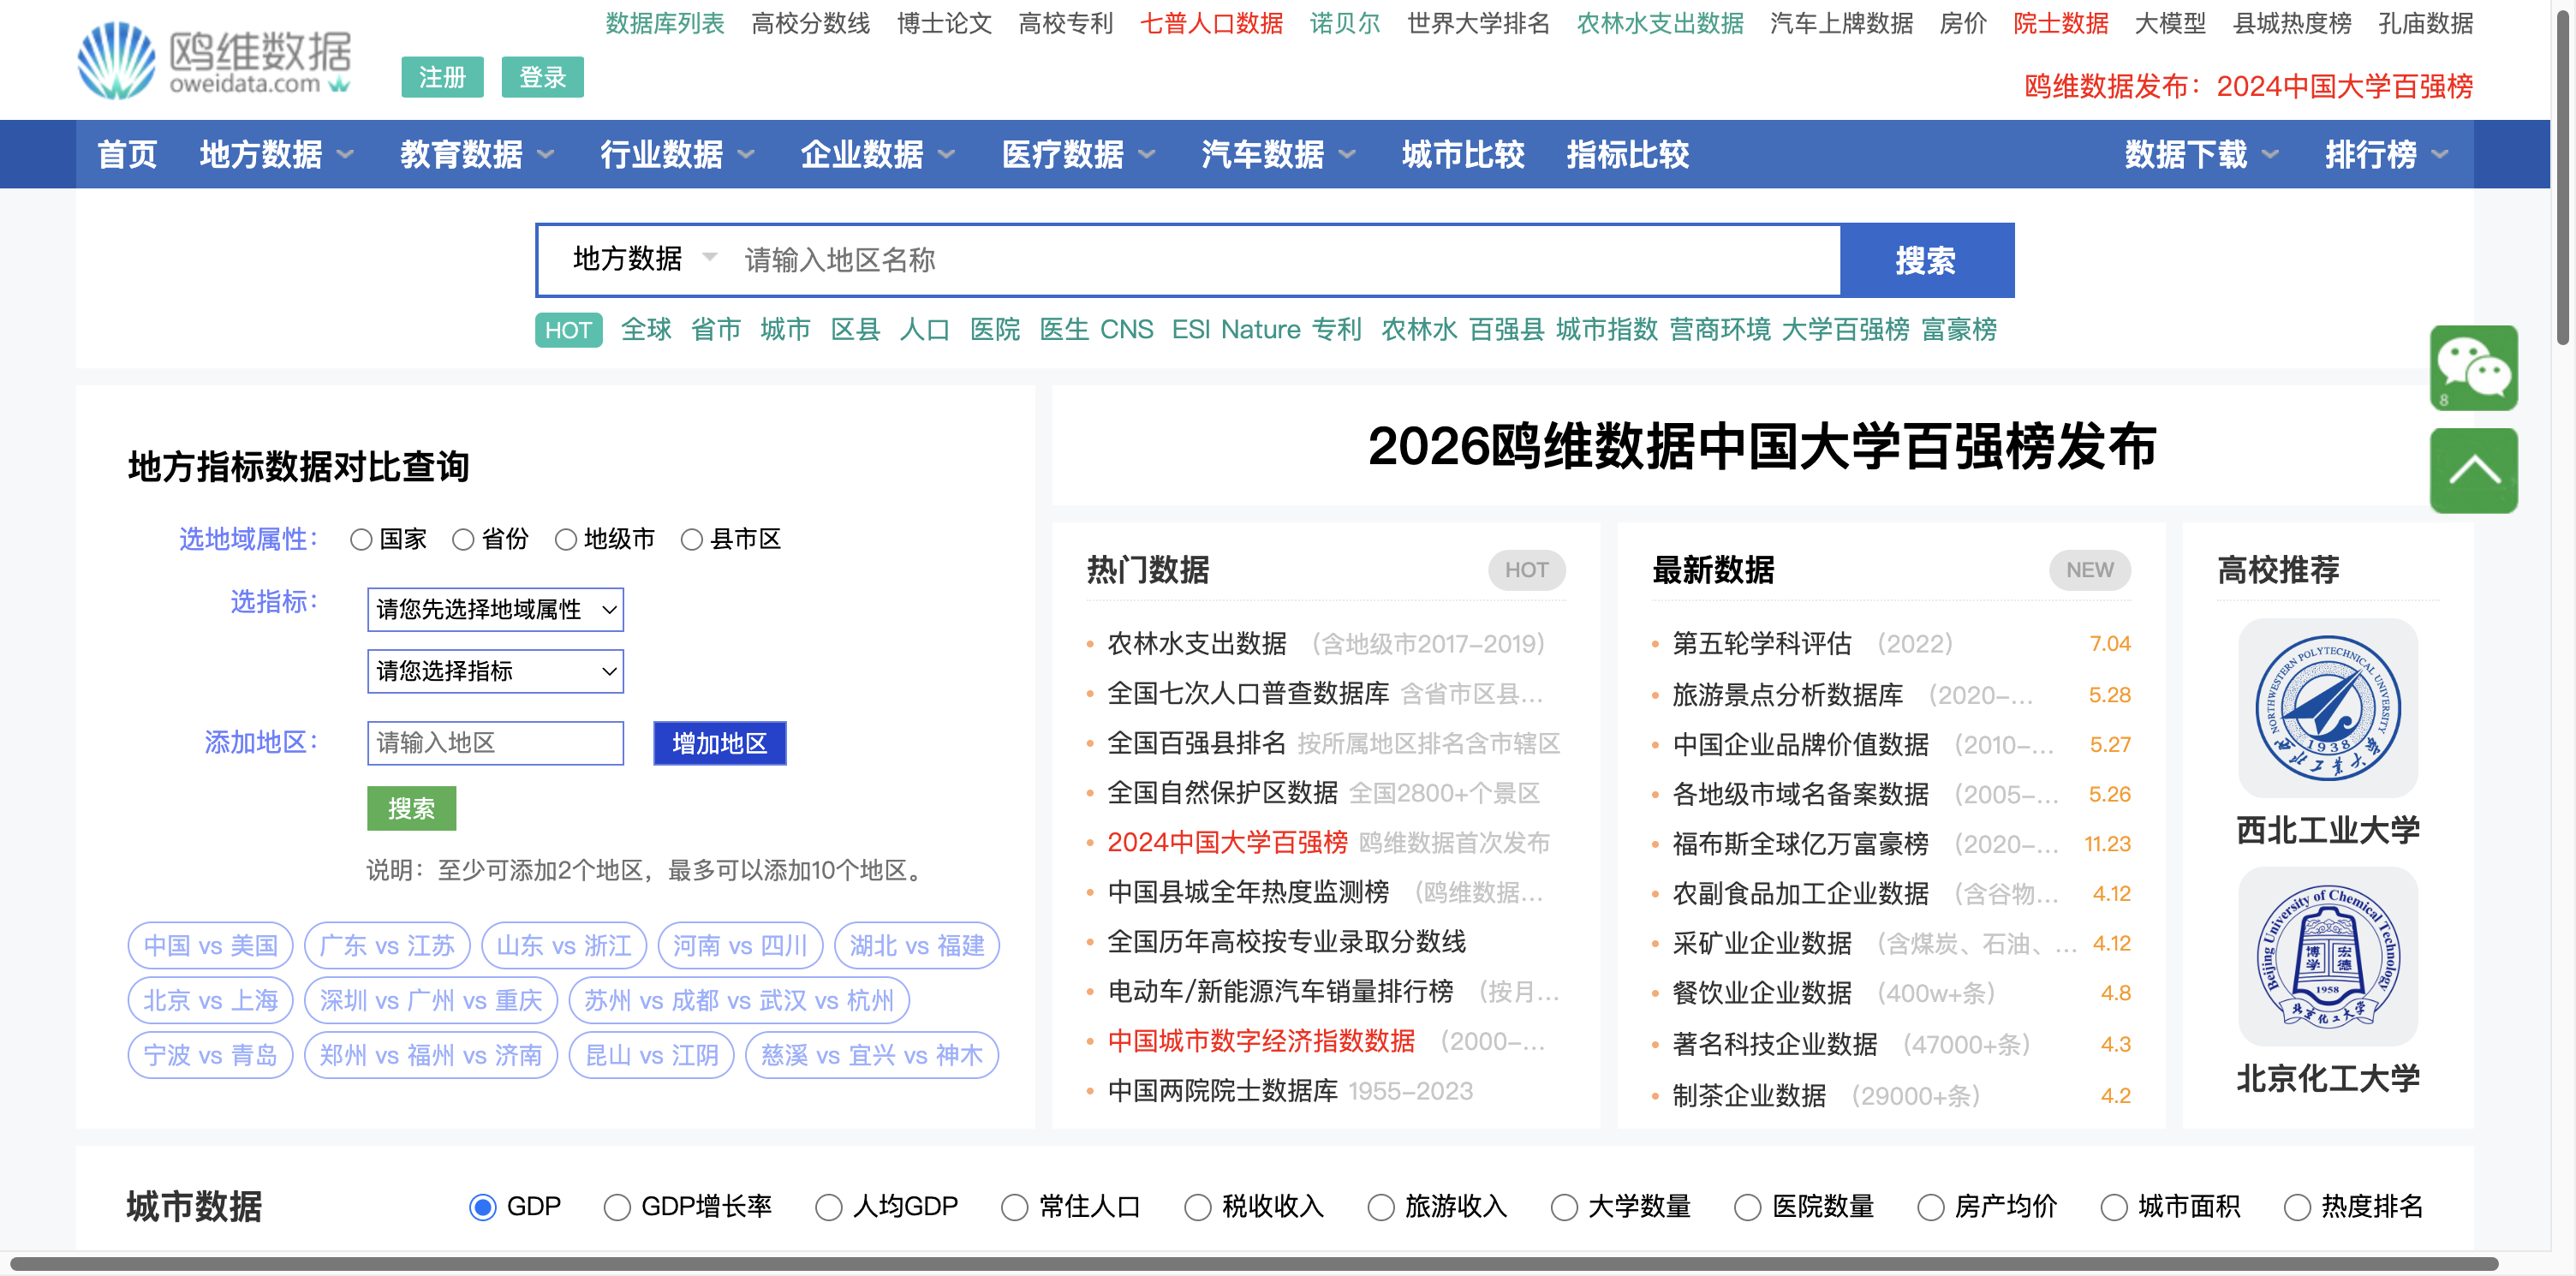This screenshot has height=1276, width=2576.
Task: Open the 请您先选择地域属性 dropdown
Action: pyautogui.click(x=495, y=609)
